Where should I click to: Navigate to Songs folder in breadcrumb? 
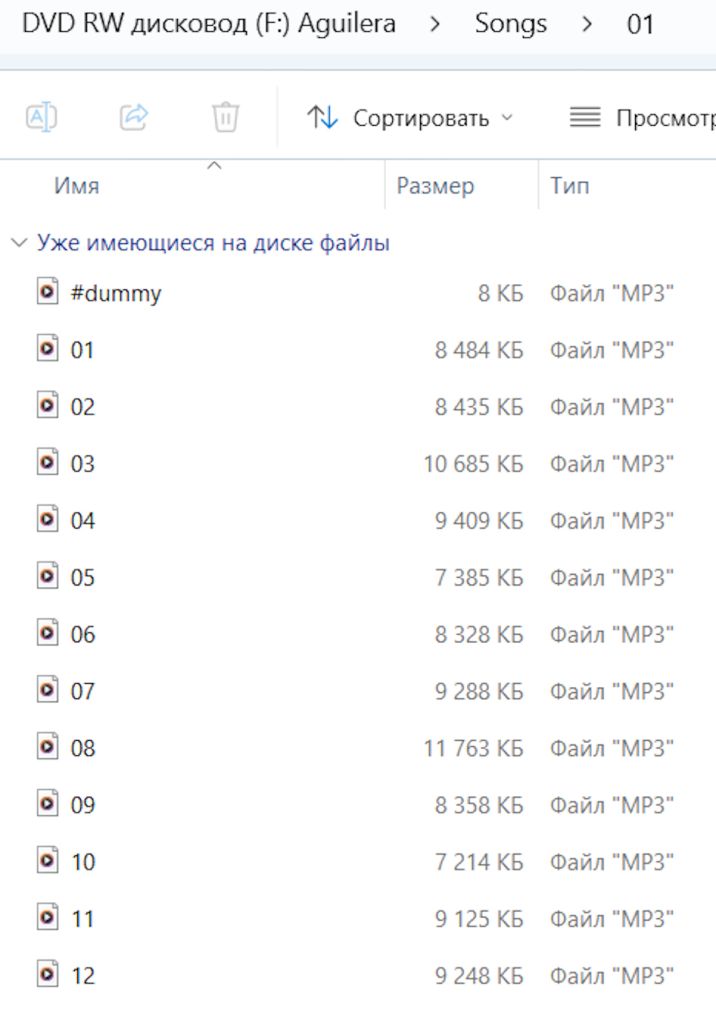[x=510, y=24]
